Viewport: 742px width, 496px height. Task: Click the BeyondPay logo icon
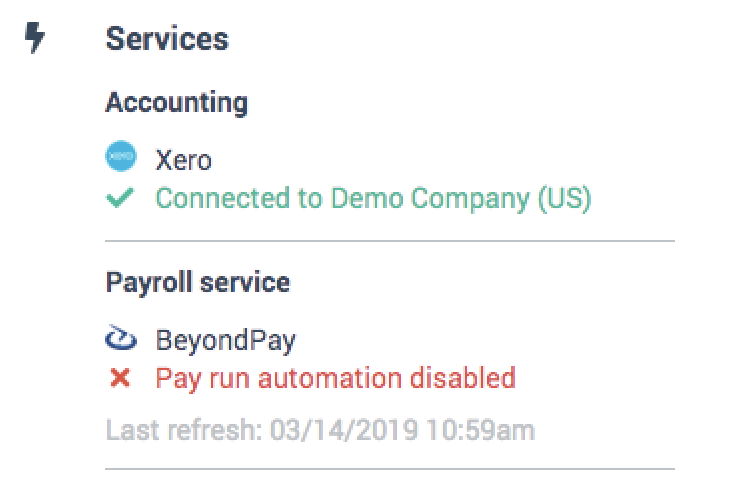coord(120,340)
